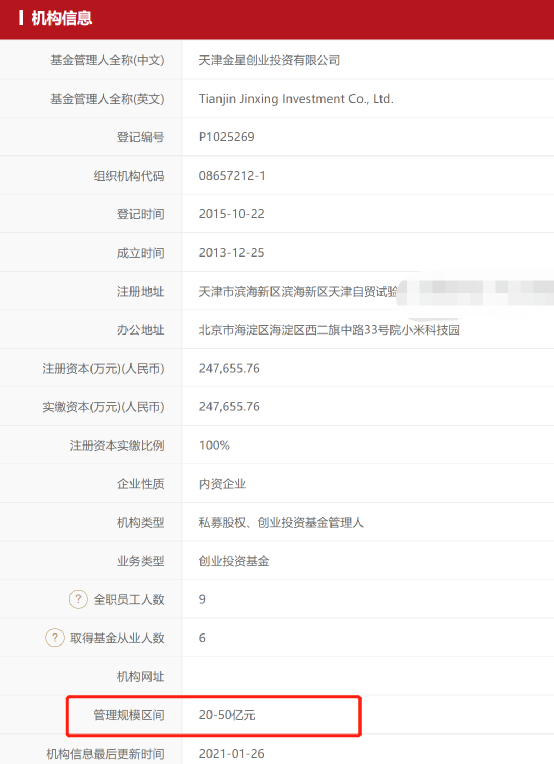Screen dimensions: 554x764
Task: Click paid-in capital value beside 实缴资本(万元)
Action: click(229, 407)
